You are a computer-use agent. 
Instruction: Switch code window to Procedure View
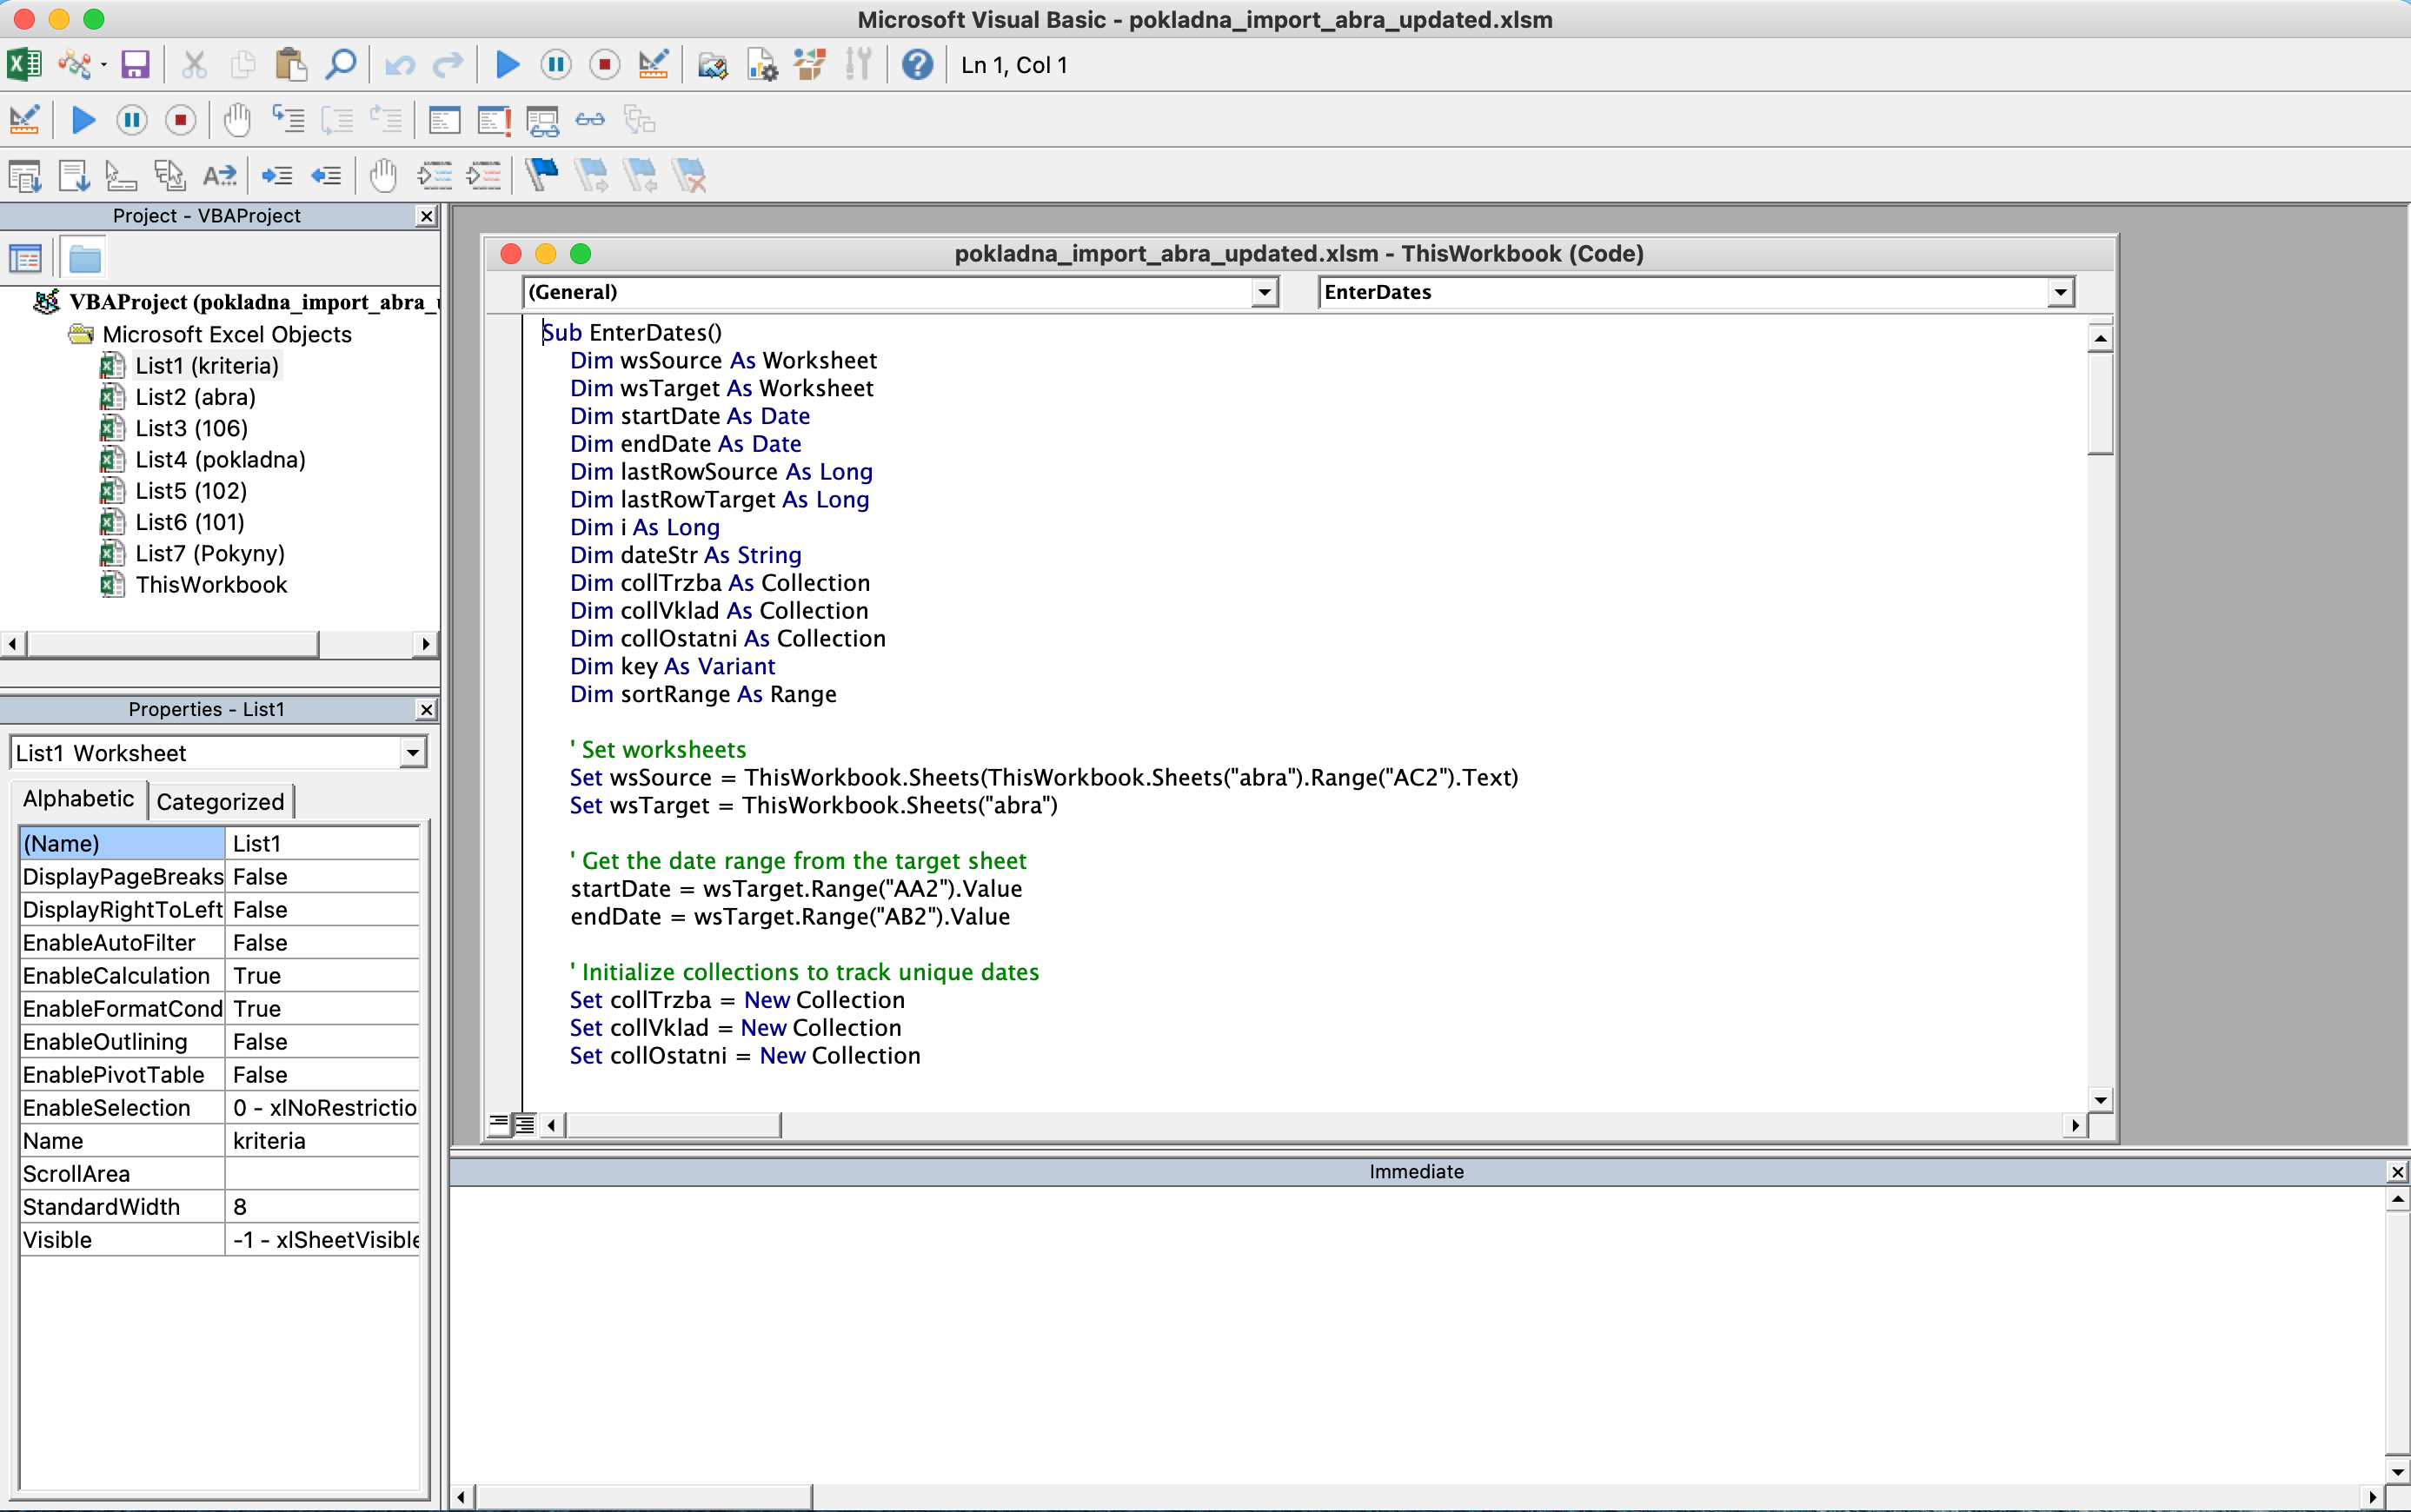pos(499,1125)
